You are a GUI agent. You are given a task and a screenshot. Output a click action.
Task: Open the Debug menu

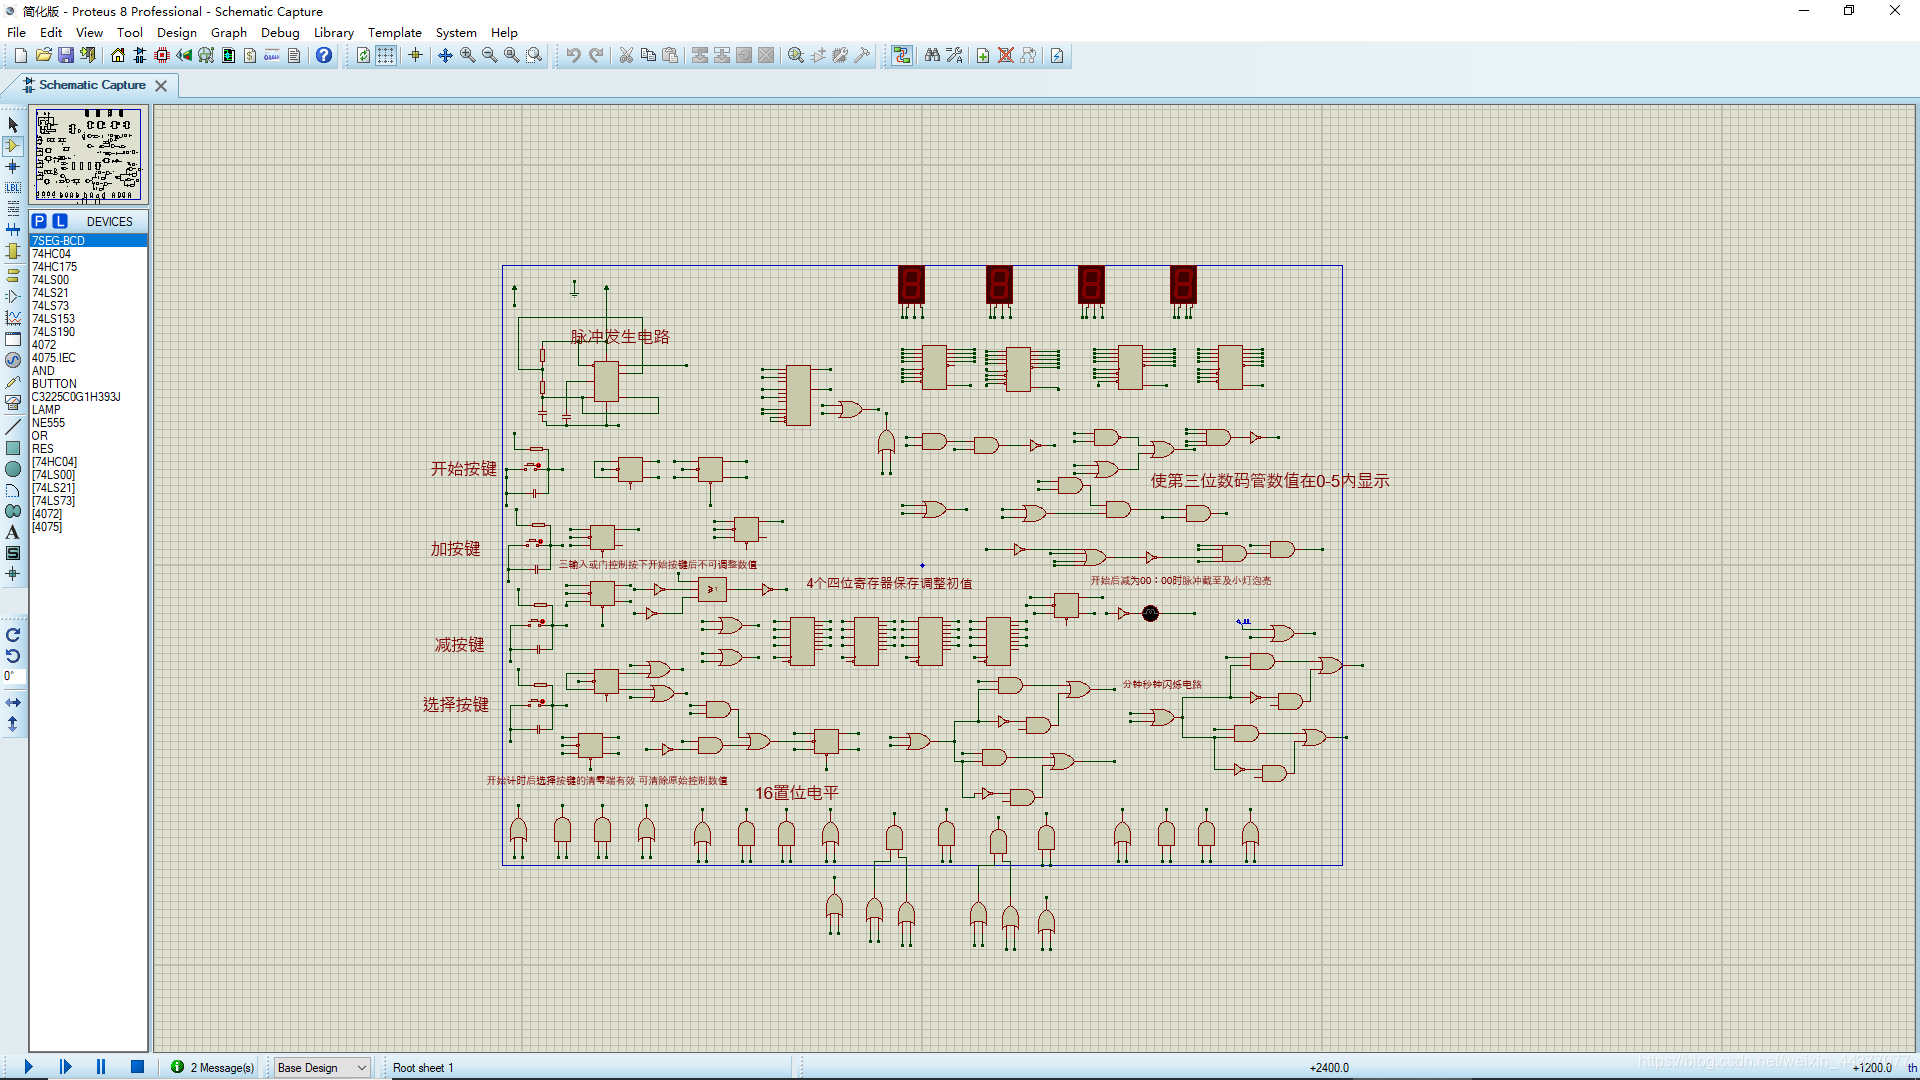[280, 32]
